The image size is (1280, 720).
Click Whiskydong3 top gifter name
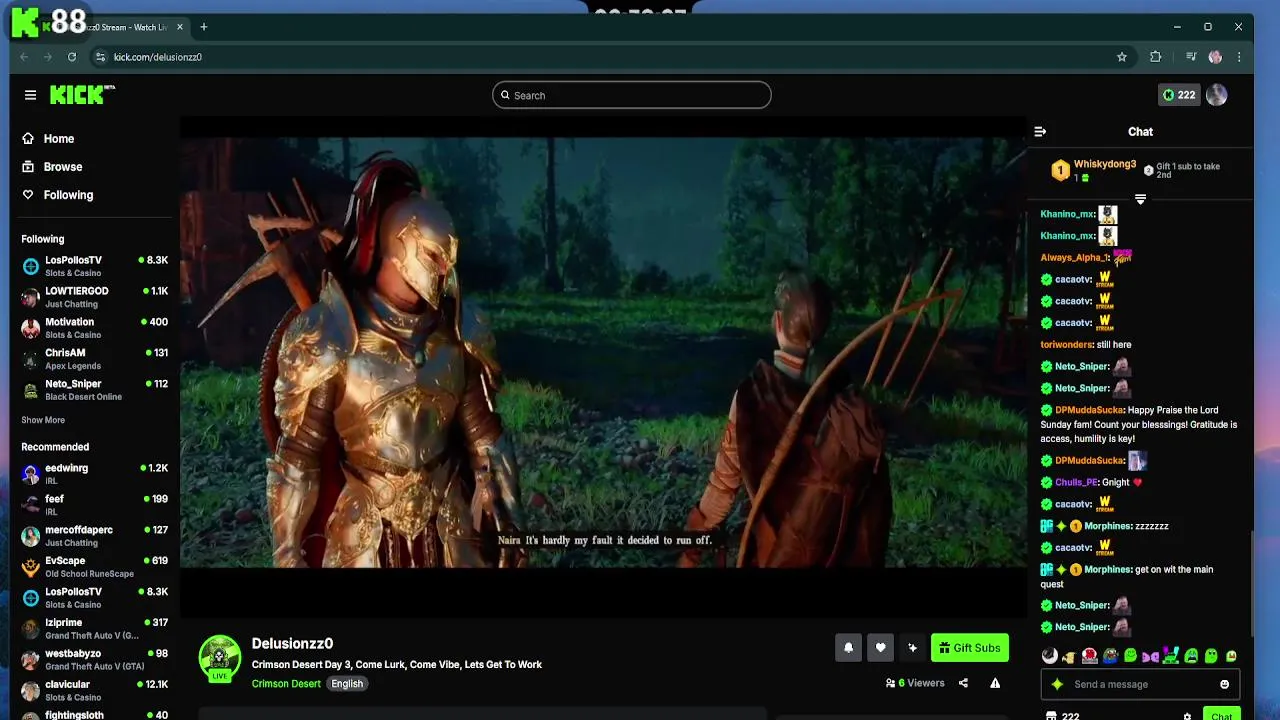point(1104,164)
